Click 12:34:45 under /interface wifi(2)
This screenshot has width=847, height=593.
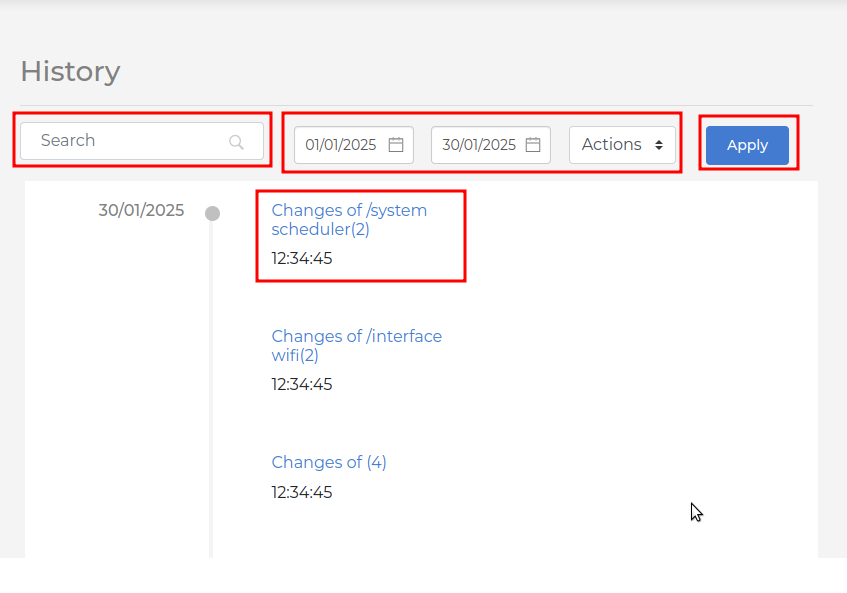point(301,385)
